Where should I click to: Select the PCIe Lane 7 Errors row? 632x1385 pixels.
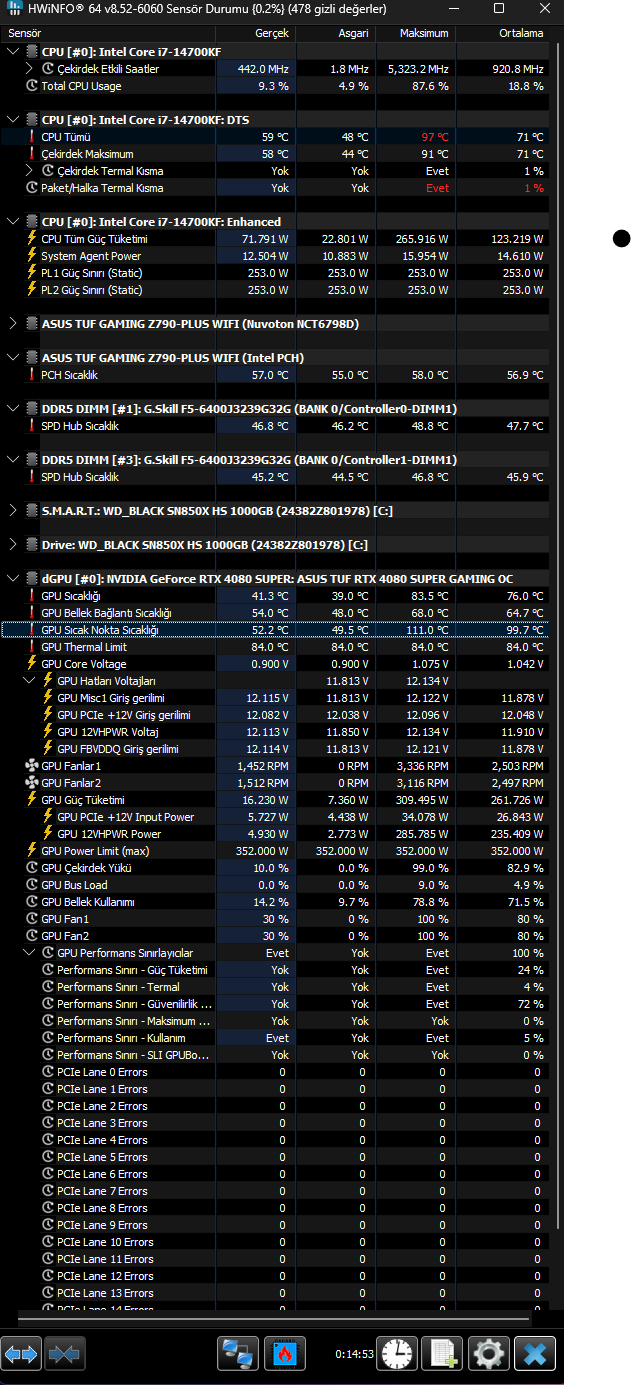275,1191
